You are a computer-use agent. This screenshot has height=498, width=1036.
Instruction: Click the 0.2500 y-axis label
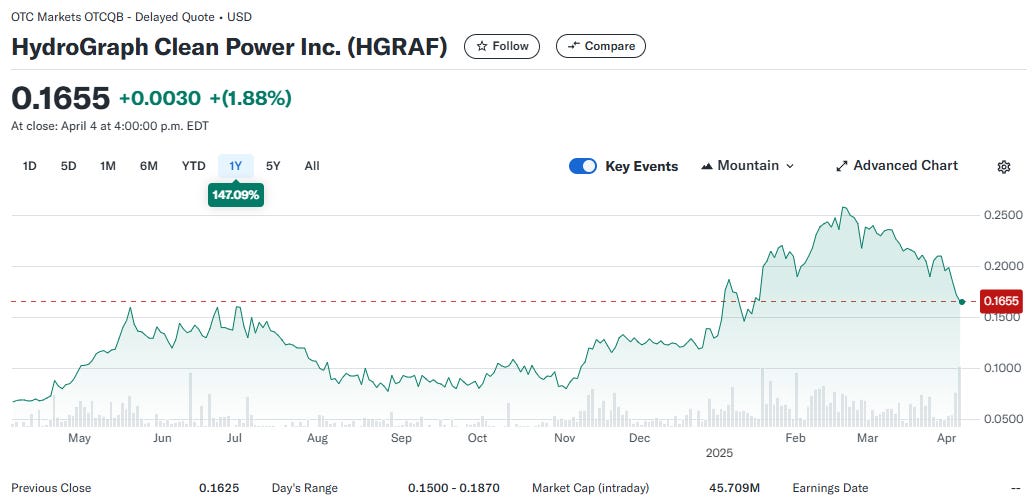pos(1002,215)
